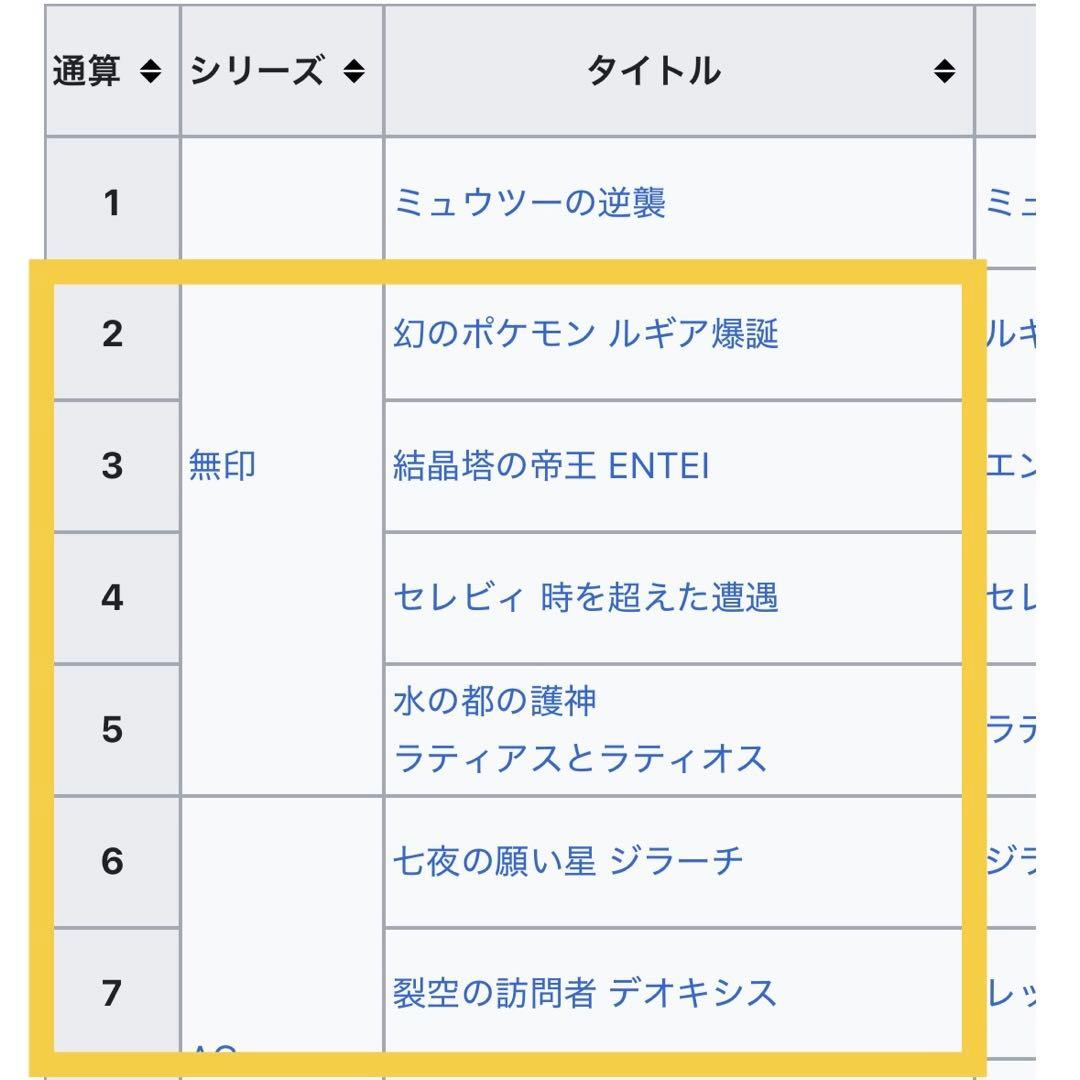The width and height of the screenshot is (1080, 1080).
Task: Click the sort arrows in 通算 header
Action: [150, 72]
